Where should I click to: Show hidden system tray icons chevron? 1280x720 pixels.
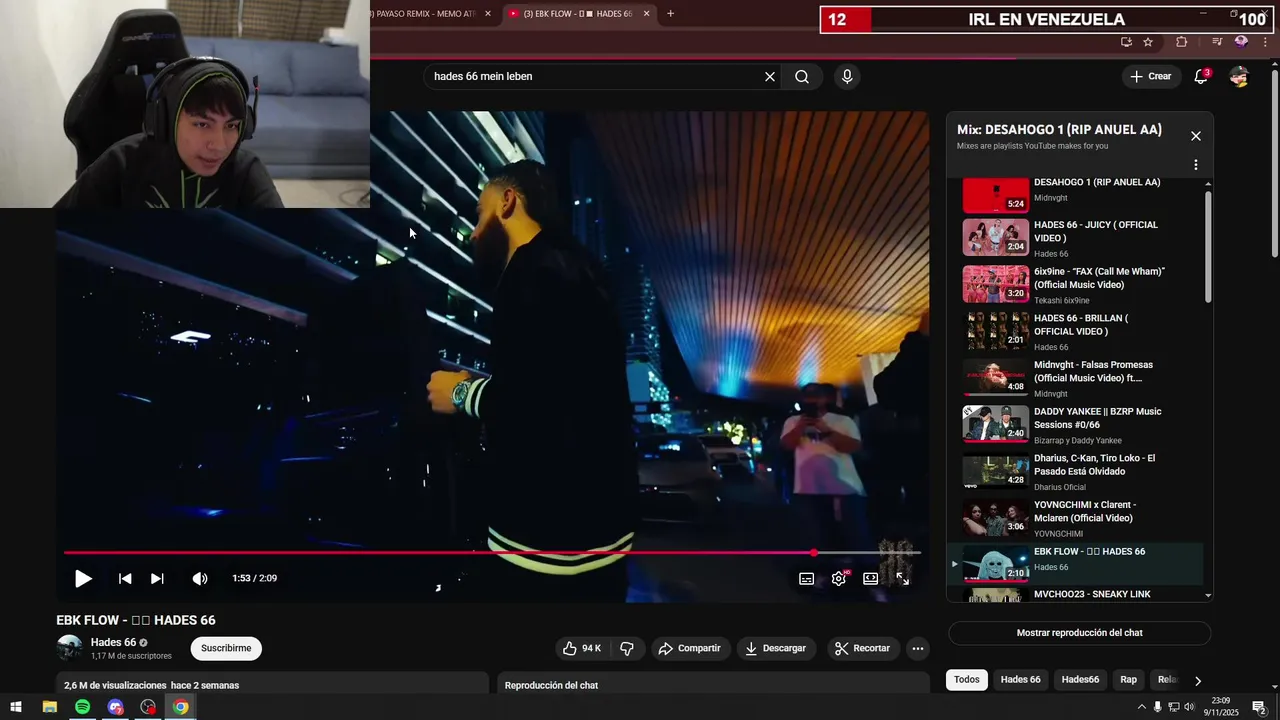pos(1141,707)
